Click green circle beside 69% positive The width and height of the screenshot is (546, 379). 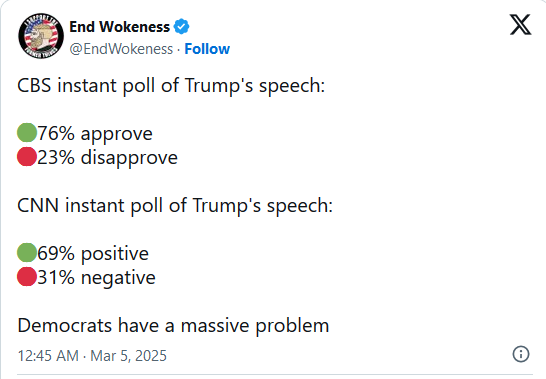27,253
